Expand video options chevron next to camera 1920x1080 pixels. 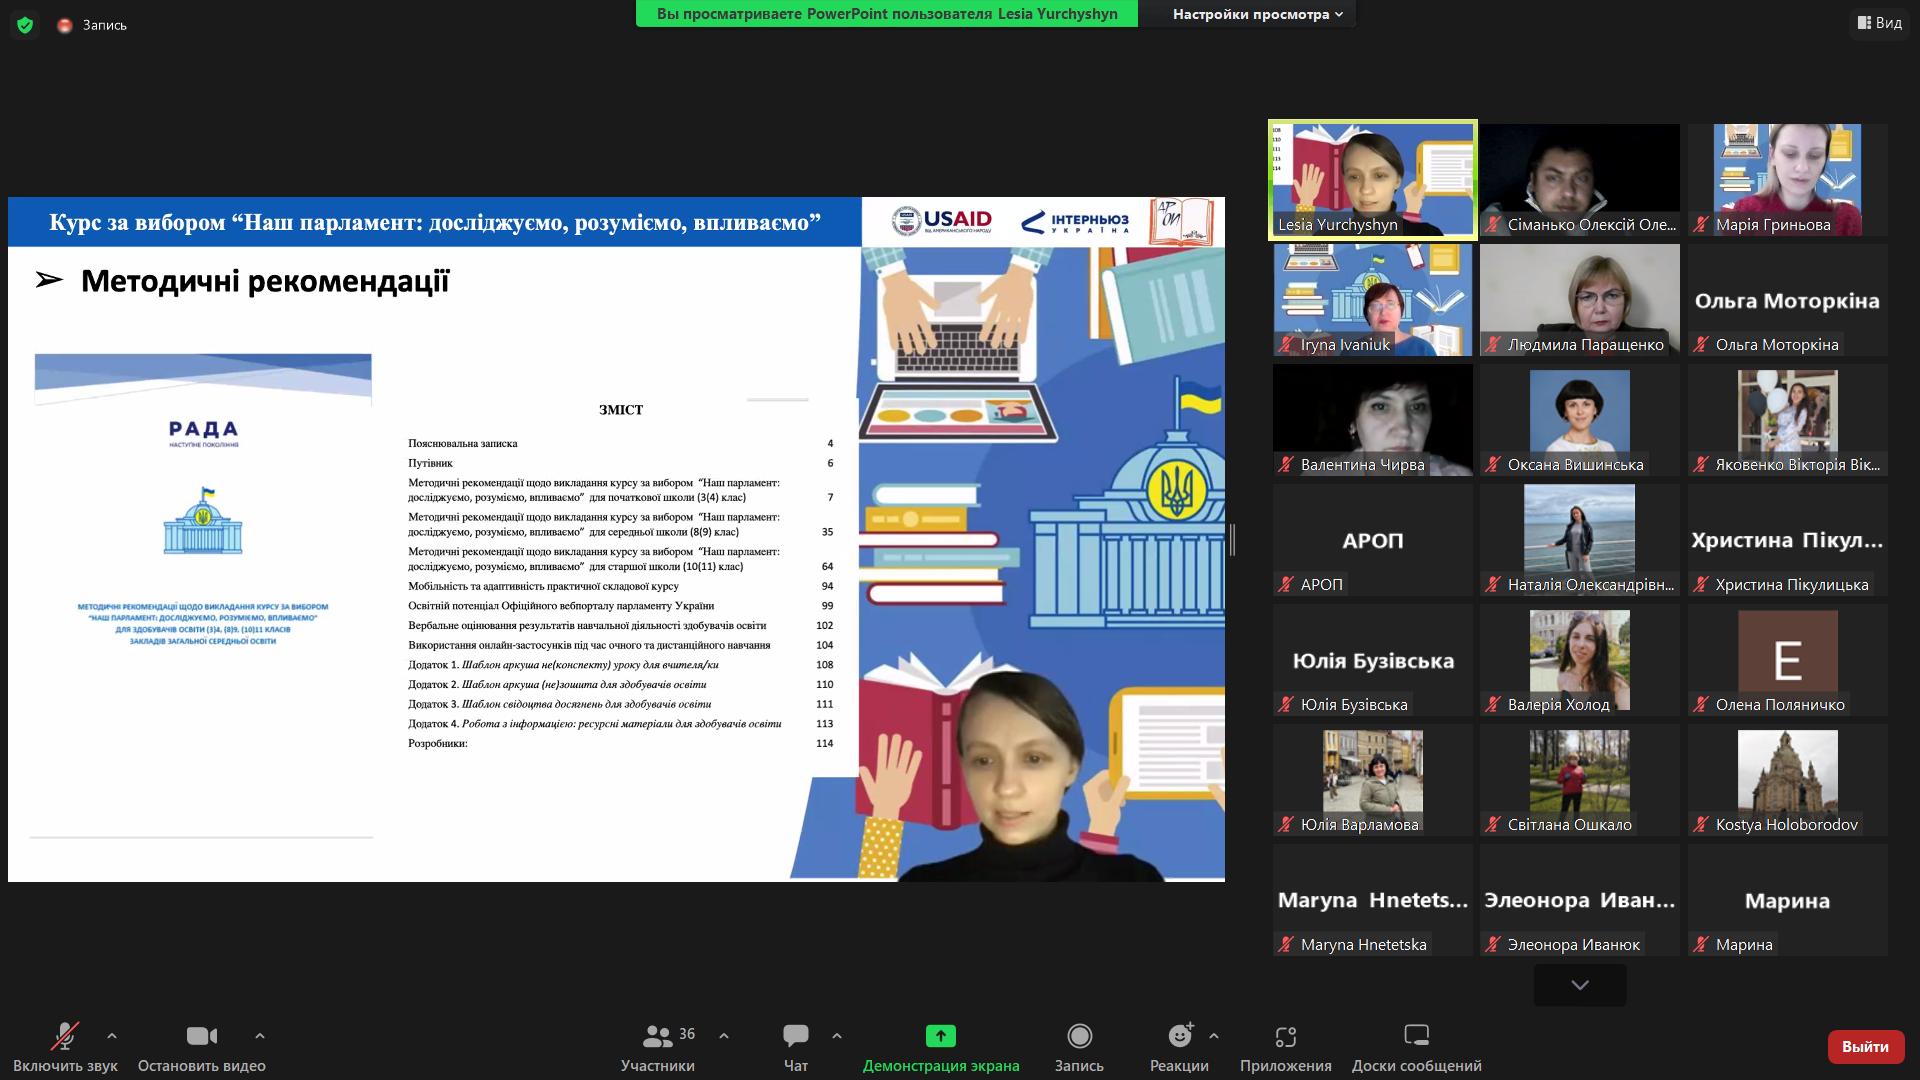(x=260, y=1036)
